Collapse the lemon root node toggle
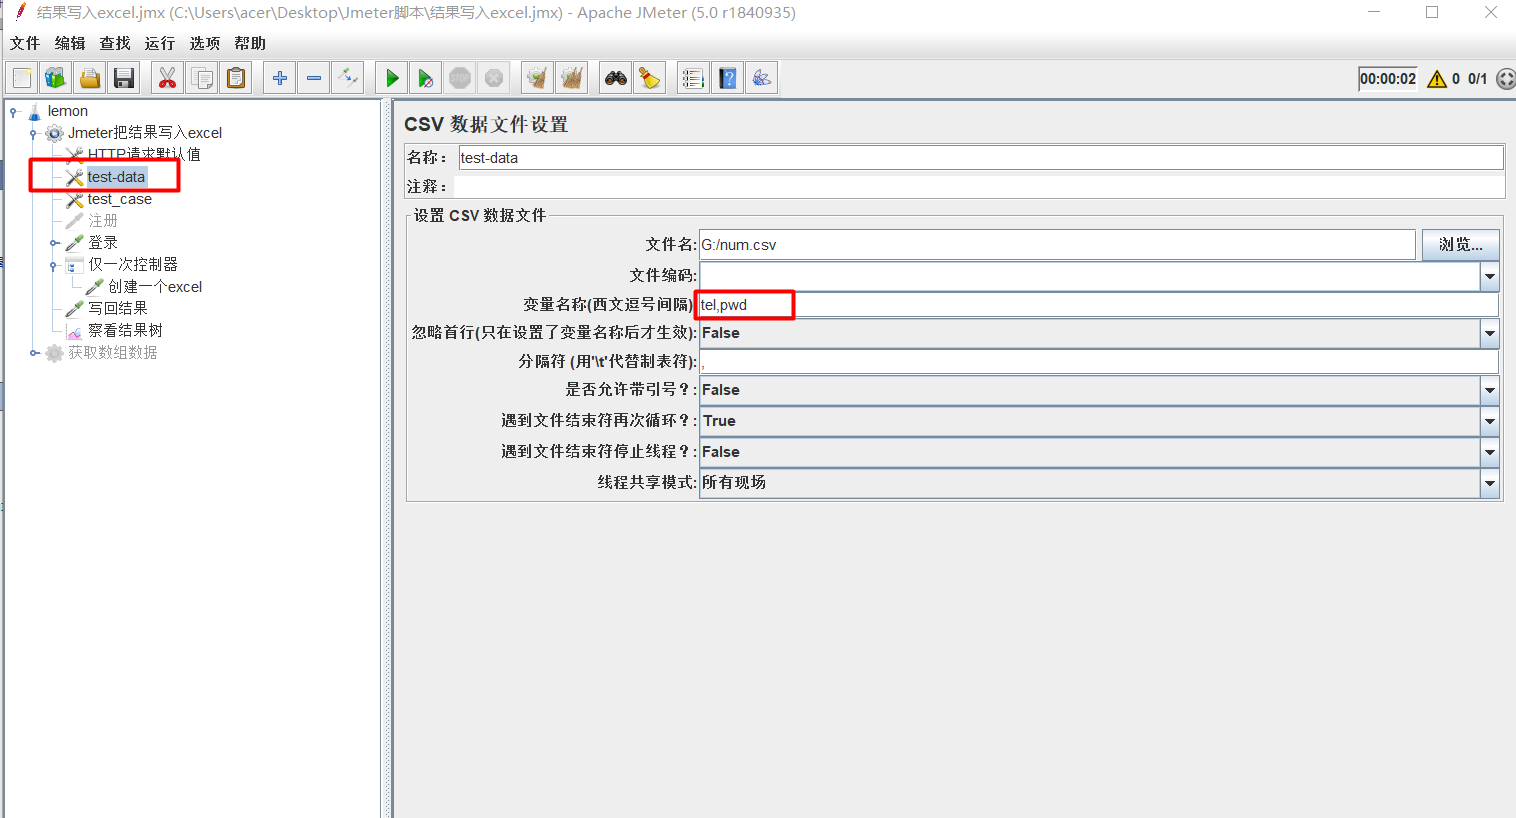The image size is (1516, 818). [x=13, y=112]
